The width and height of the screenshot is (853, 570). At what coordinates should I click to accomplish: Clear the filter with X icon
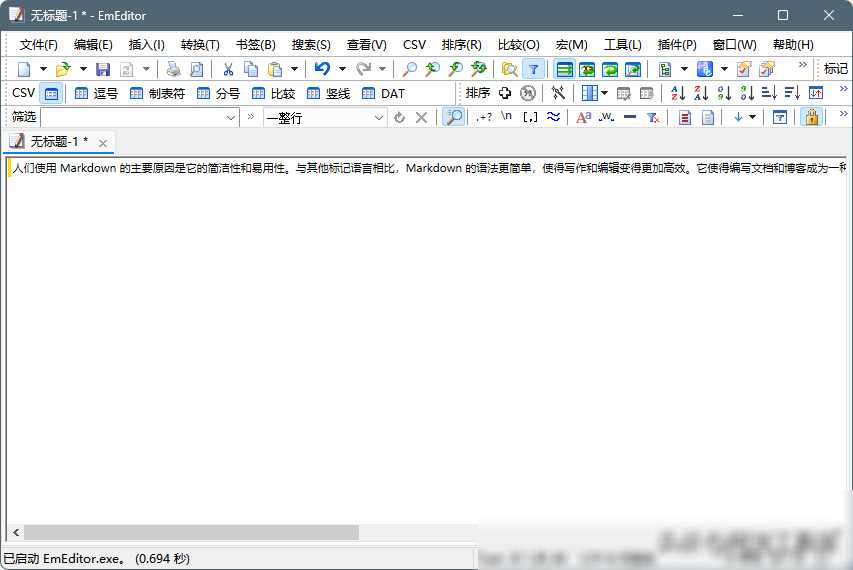tap(421, 117)
